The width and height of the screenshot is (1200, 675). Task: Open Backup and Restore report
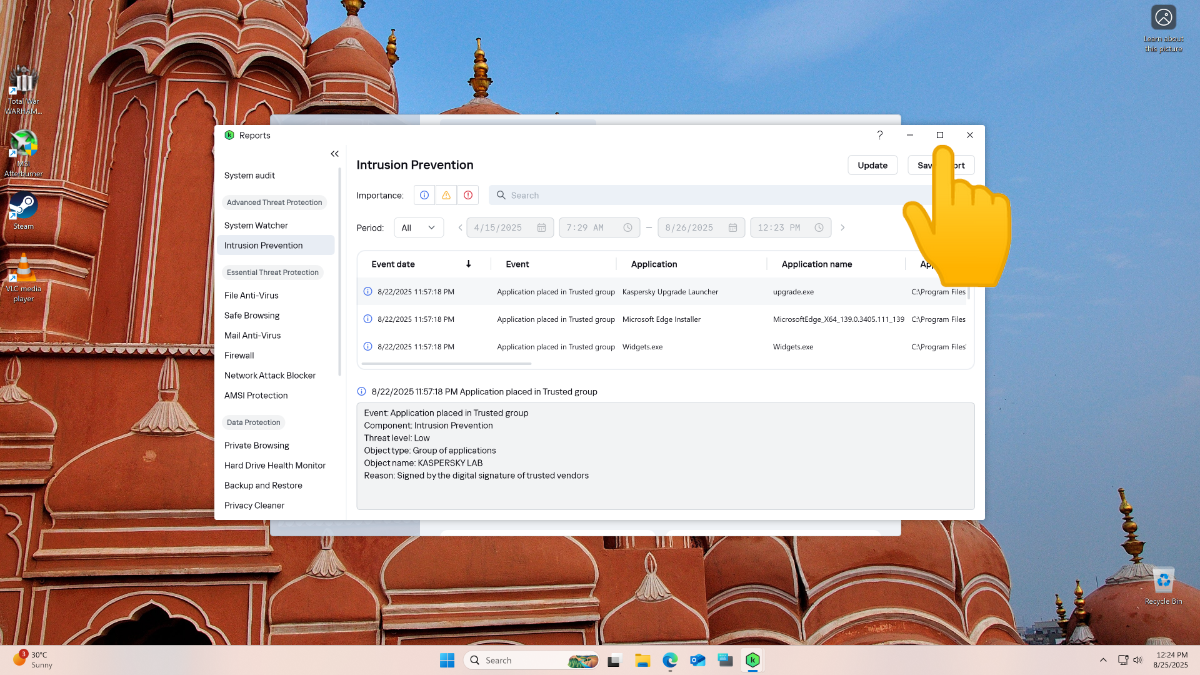tap(263, 485)
